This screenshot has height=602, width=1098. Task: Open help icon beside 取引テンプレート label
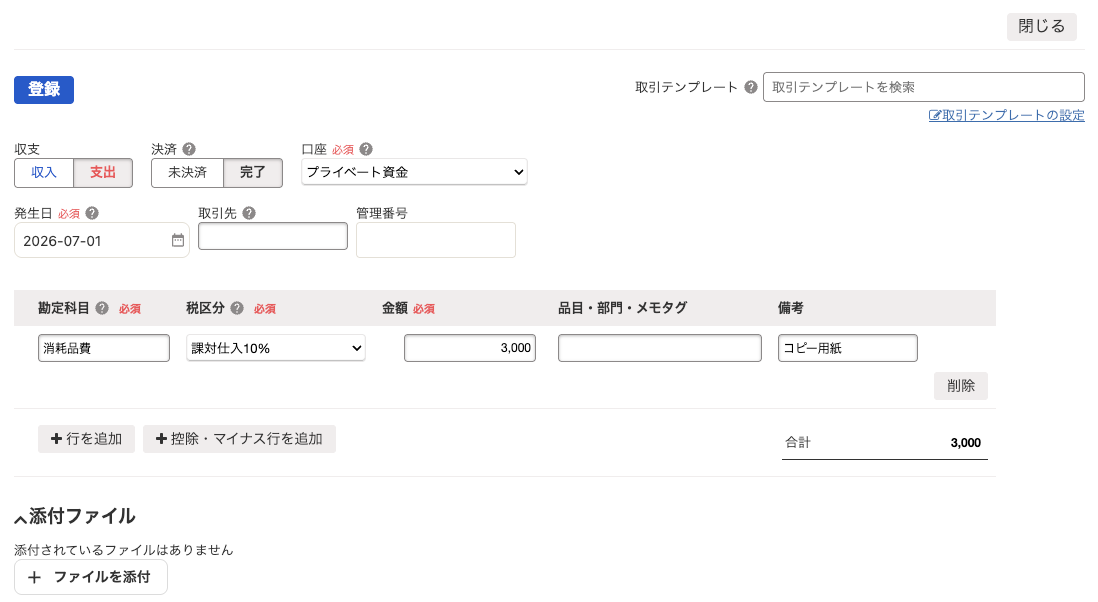coord(751,88)
